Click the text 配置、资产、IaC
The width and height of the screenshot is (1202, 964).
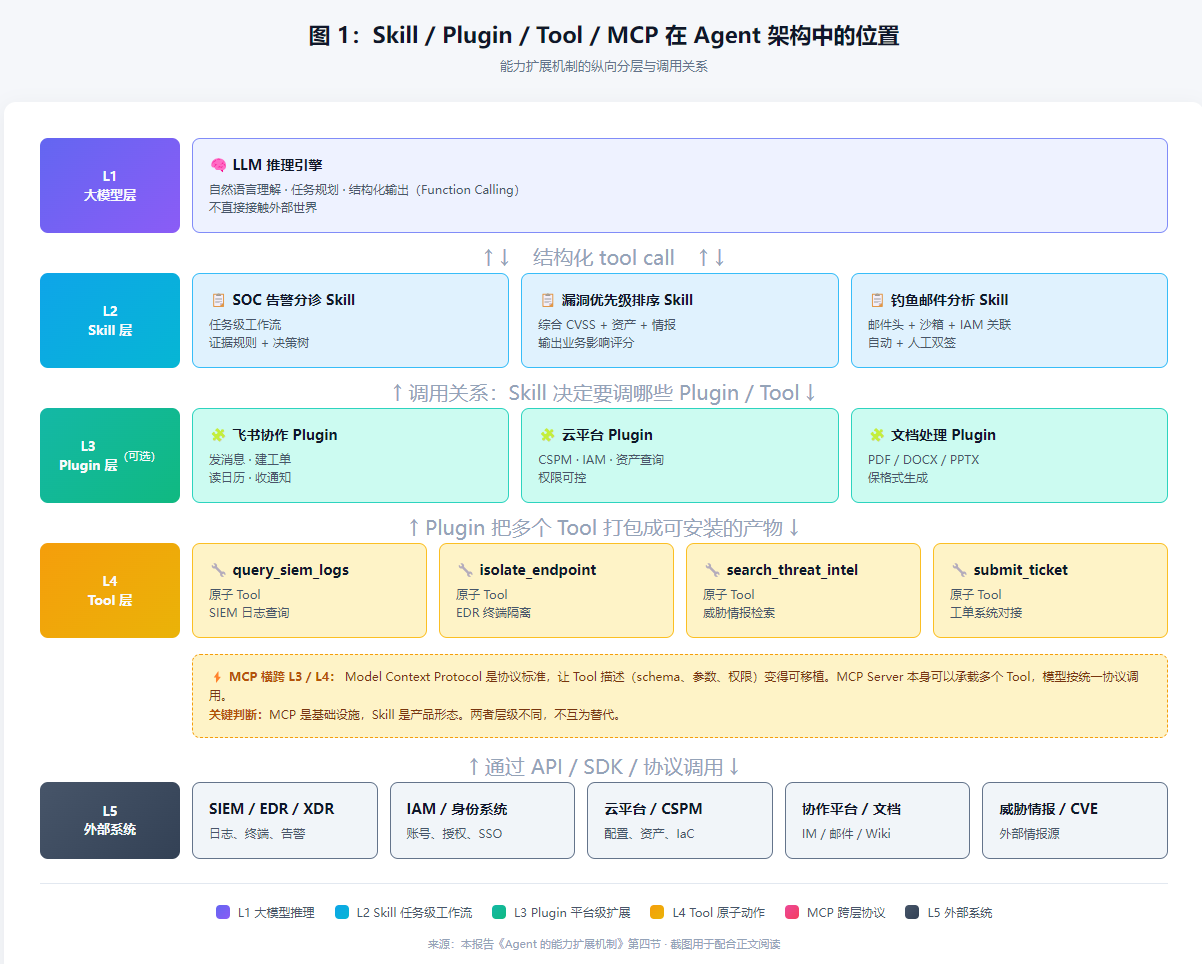coord(649,834)
